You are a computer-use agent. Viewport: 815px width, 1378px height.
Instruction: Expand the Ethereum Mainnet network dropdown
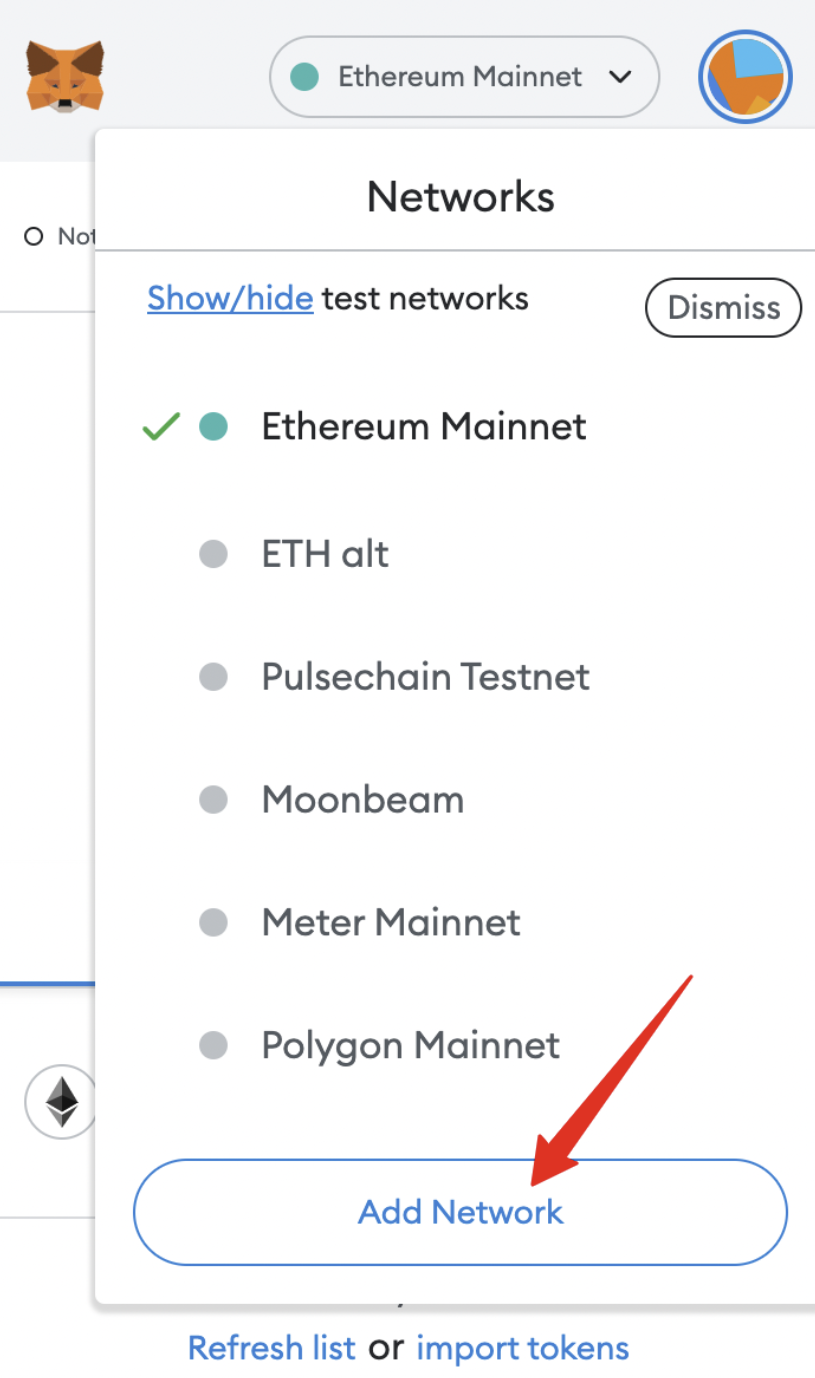[464, 77]
